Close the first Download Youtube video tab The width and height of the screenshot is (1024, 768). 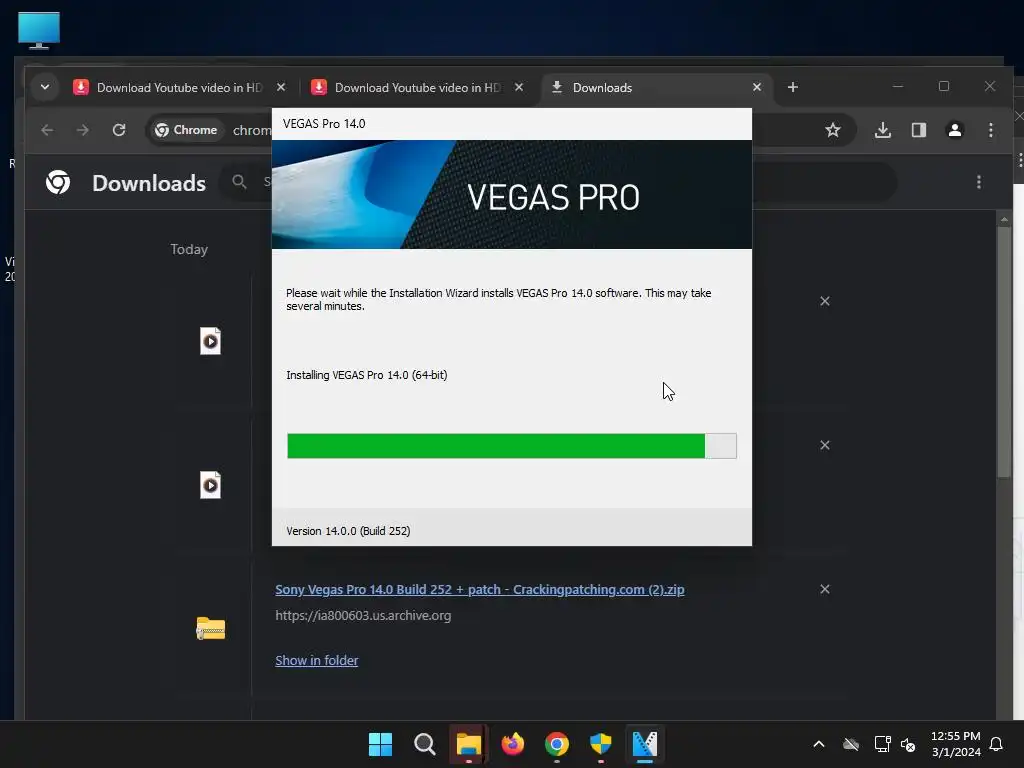coord(281,87)
